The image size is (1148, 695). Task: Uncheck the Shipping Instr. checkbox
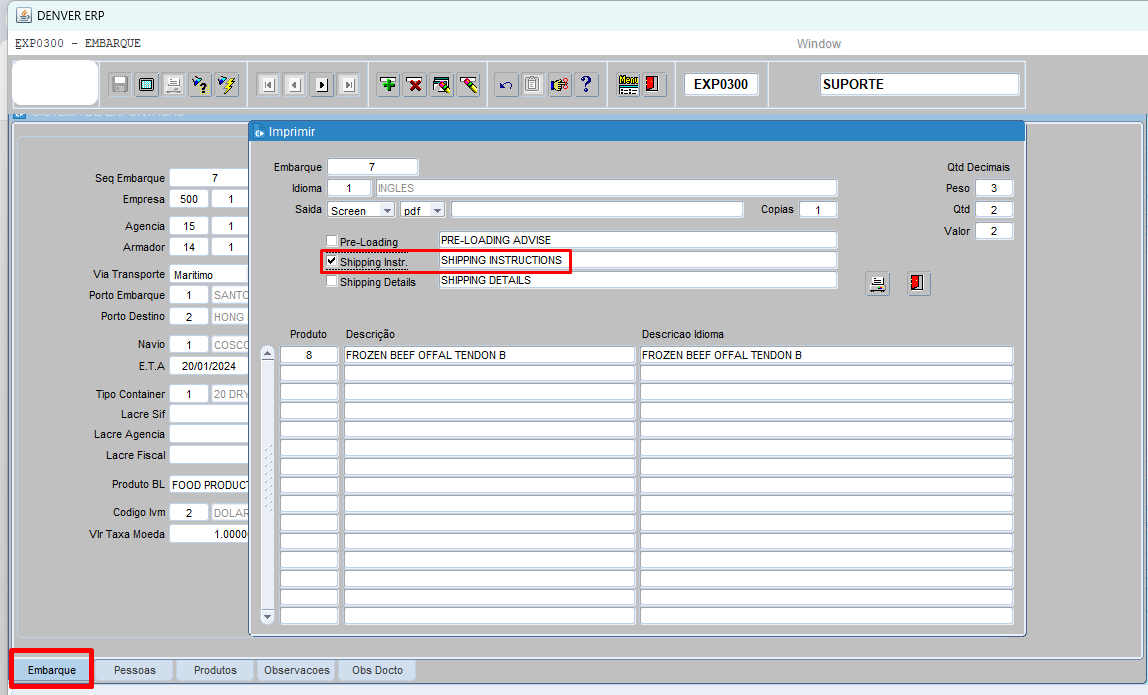point(332,261)
